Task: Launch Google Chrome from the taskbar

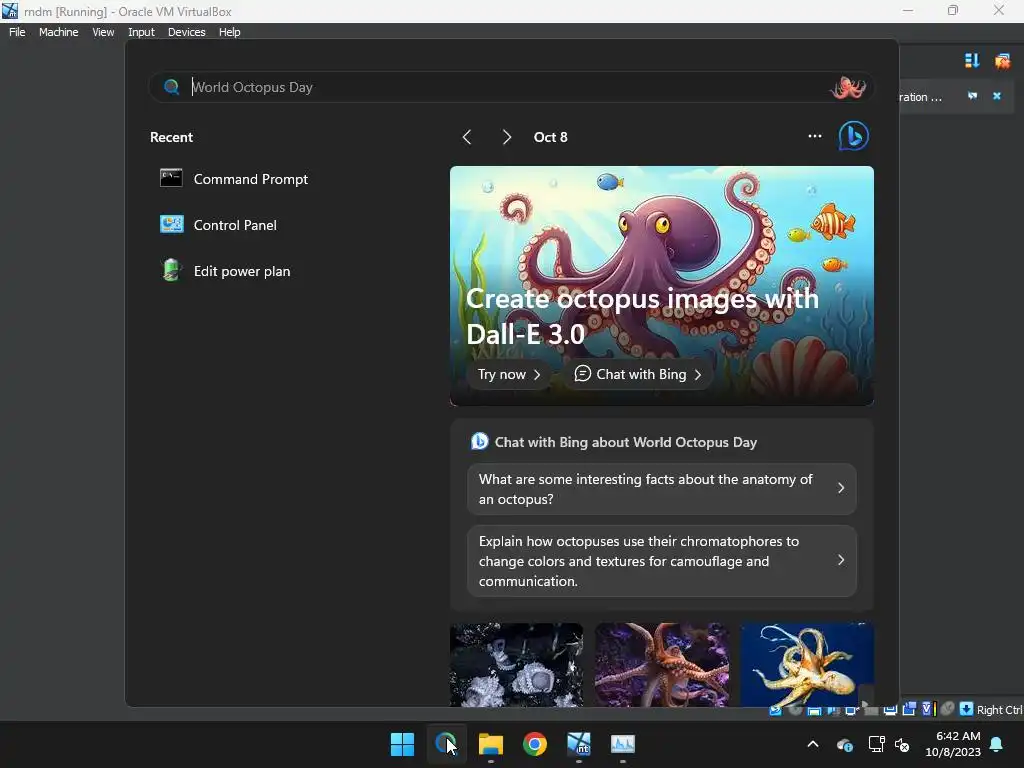Action: [535, 744]
